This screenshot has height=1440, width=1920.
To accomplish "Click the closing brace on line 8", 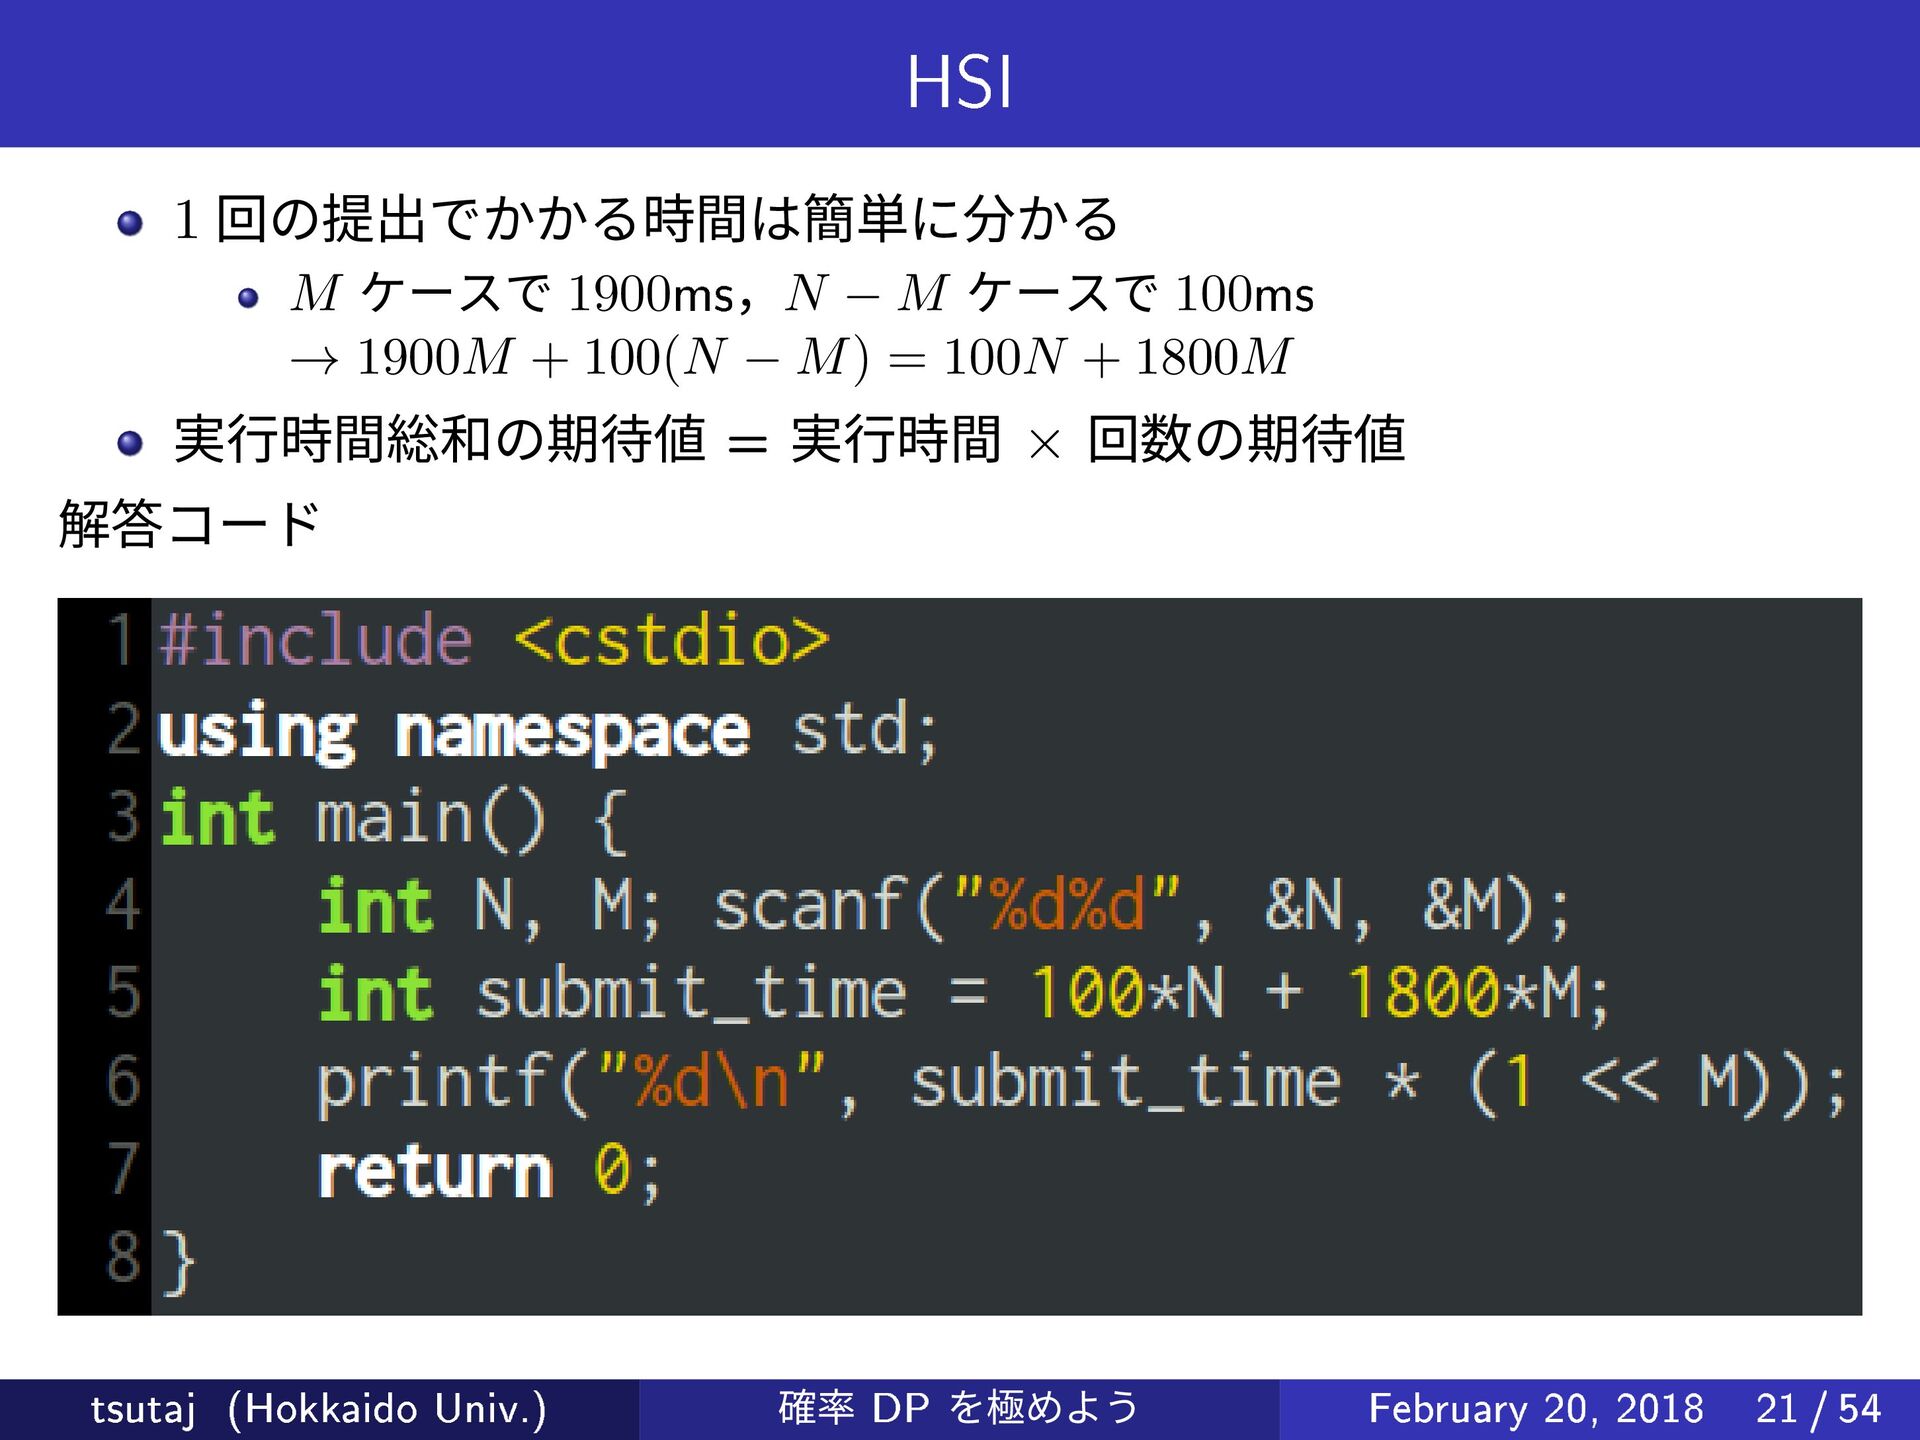I will [x=178, y=1260].
